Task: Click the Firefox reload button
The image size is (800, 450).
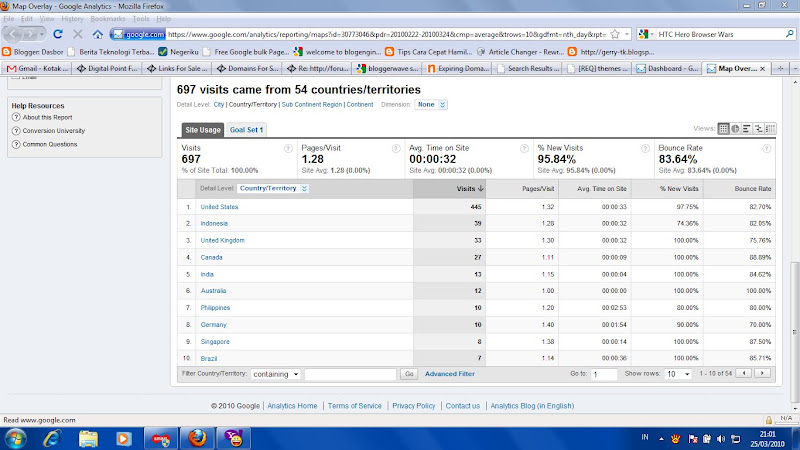Action: tap(58, 34)
